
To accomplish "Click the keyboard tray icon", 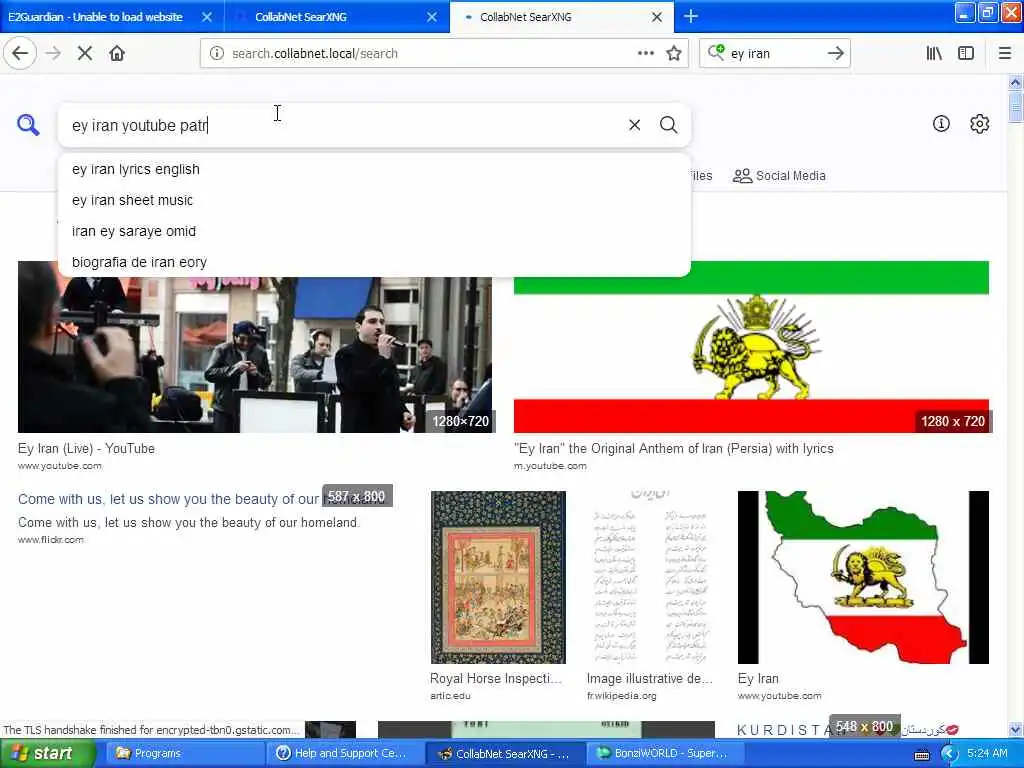I will (x=922, y=755).
